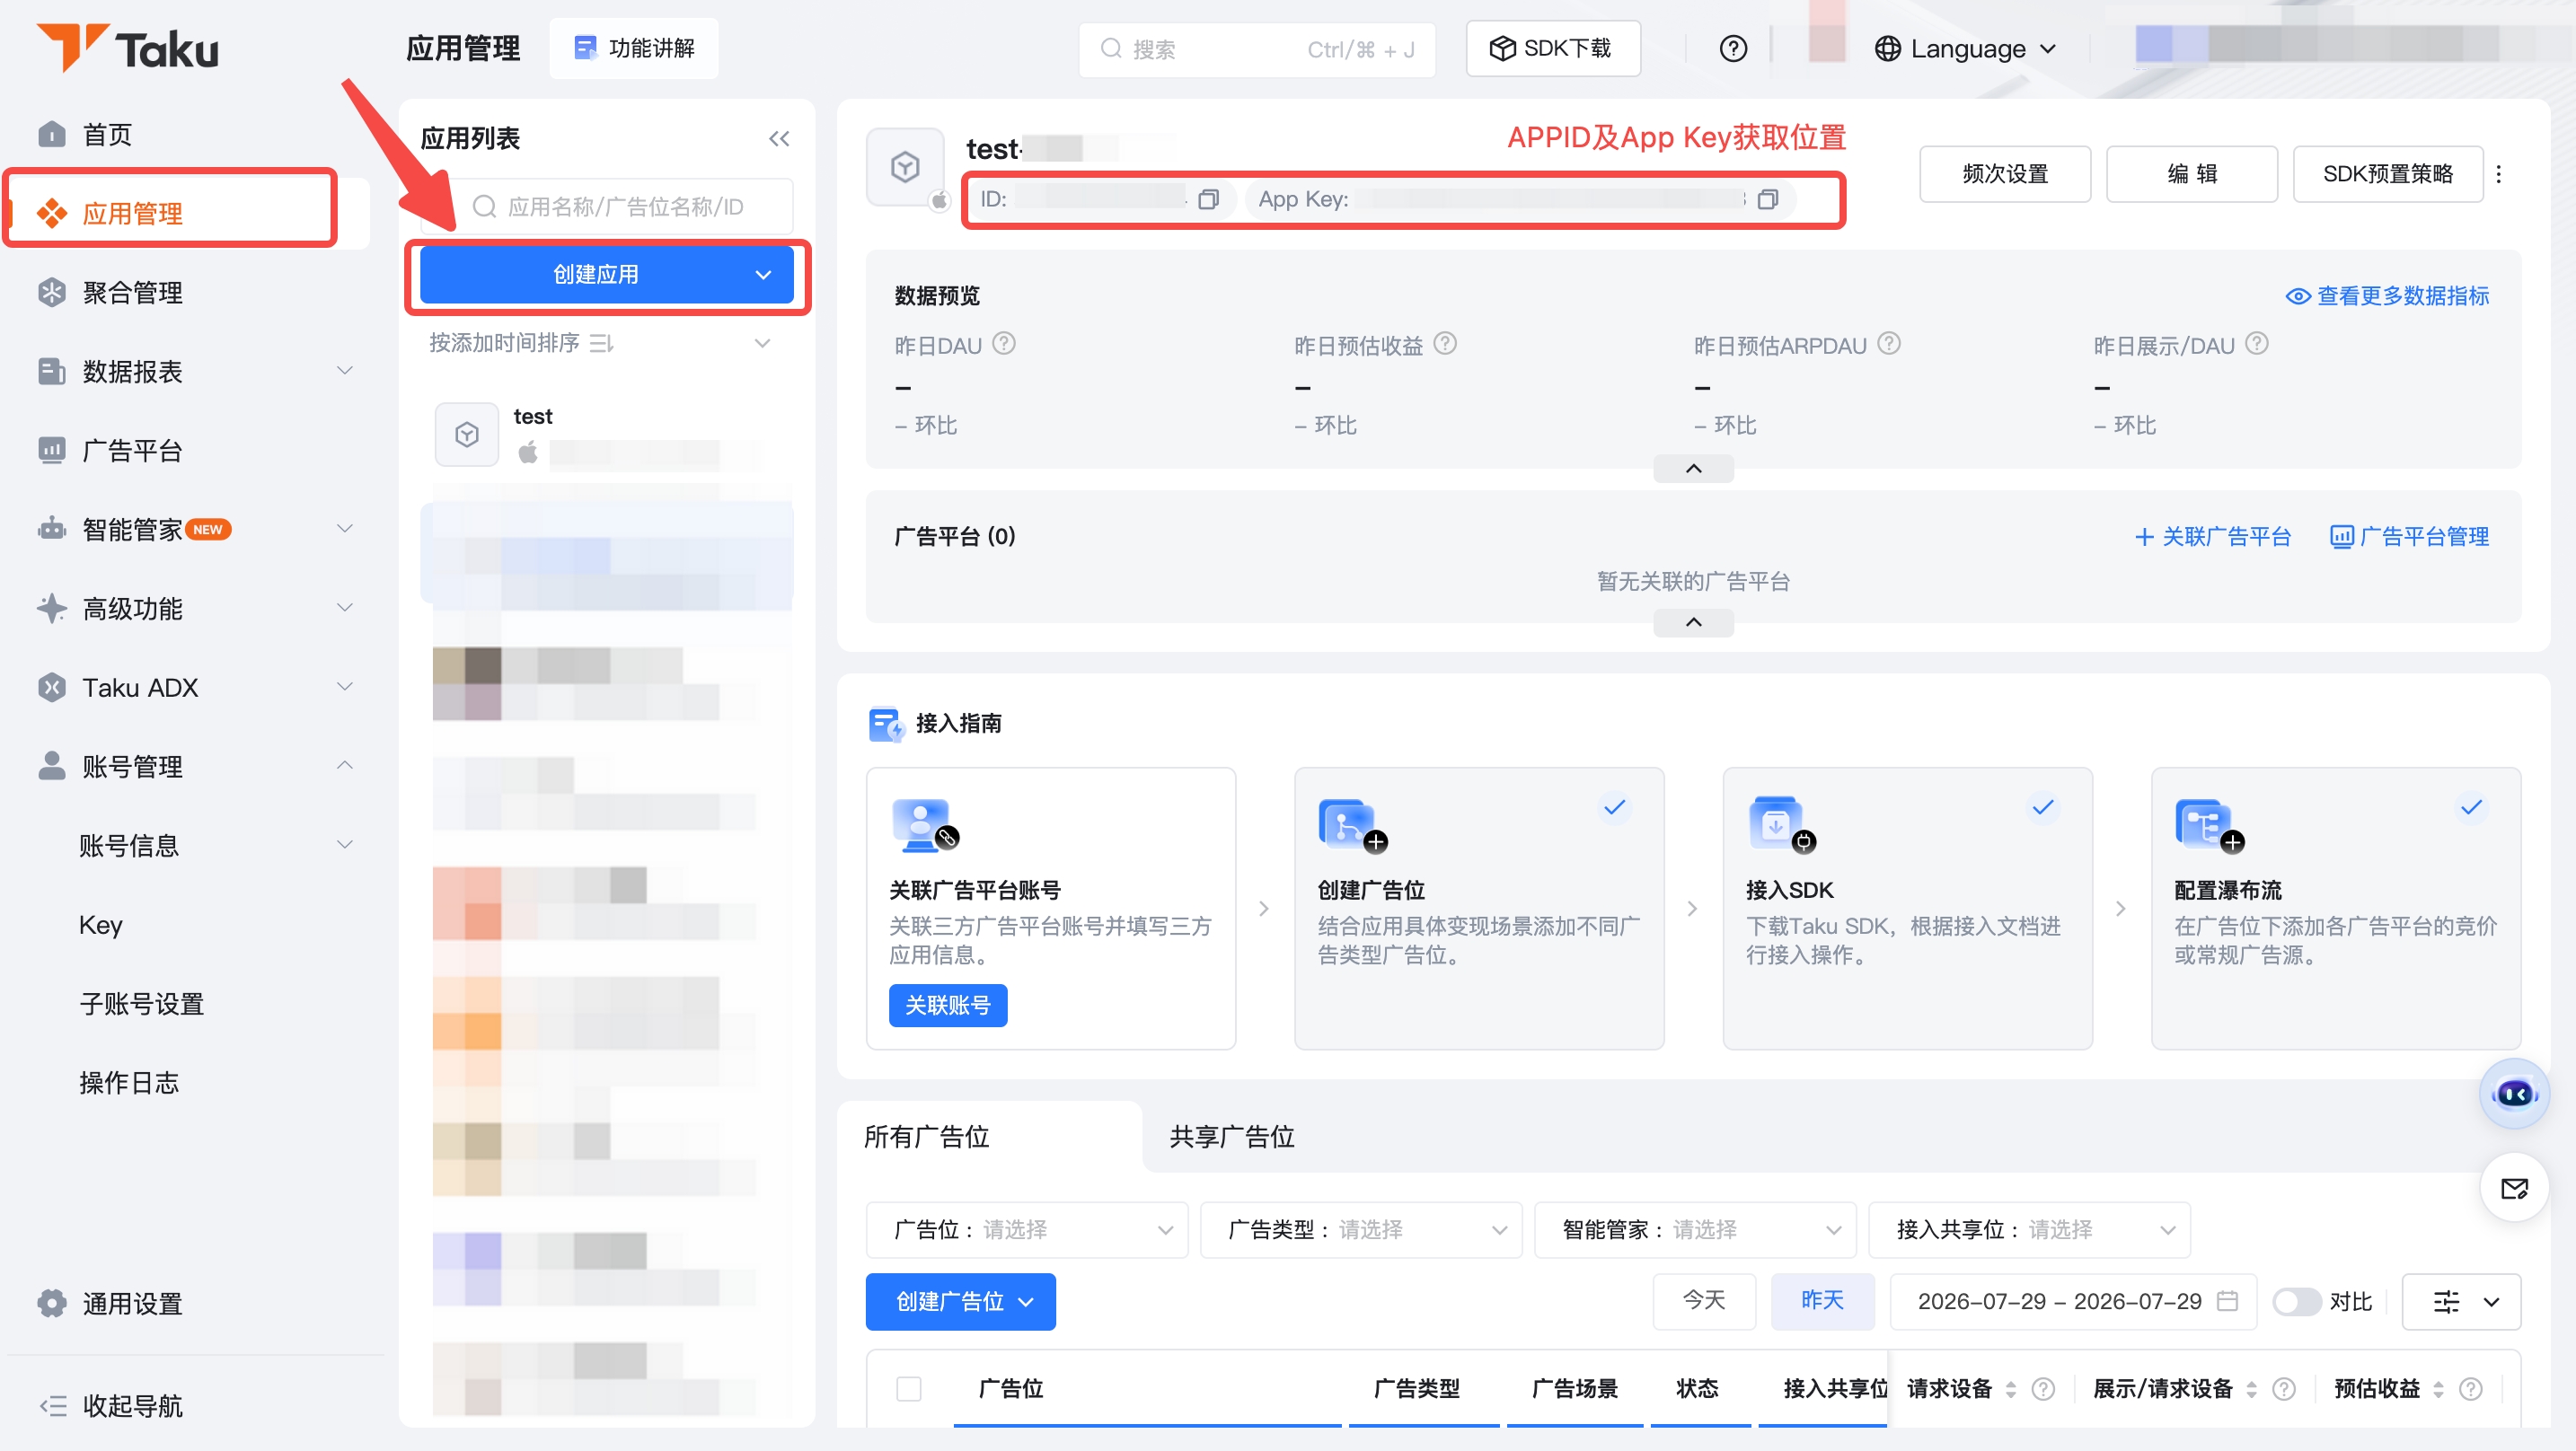Image resolution: width=2576 pixels, height=1451 pixels.
Task: Show info tooltip for 昨日预估ARPDAU
Action: 1889,344
